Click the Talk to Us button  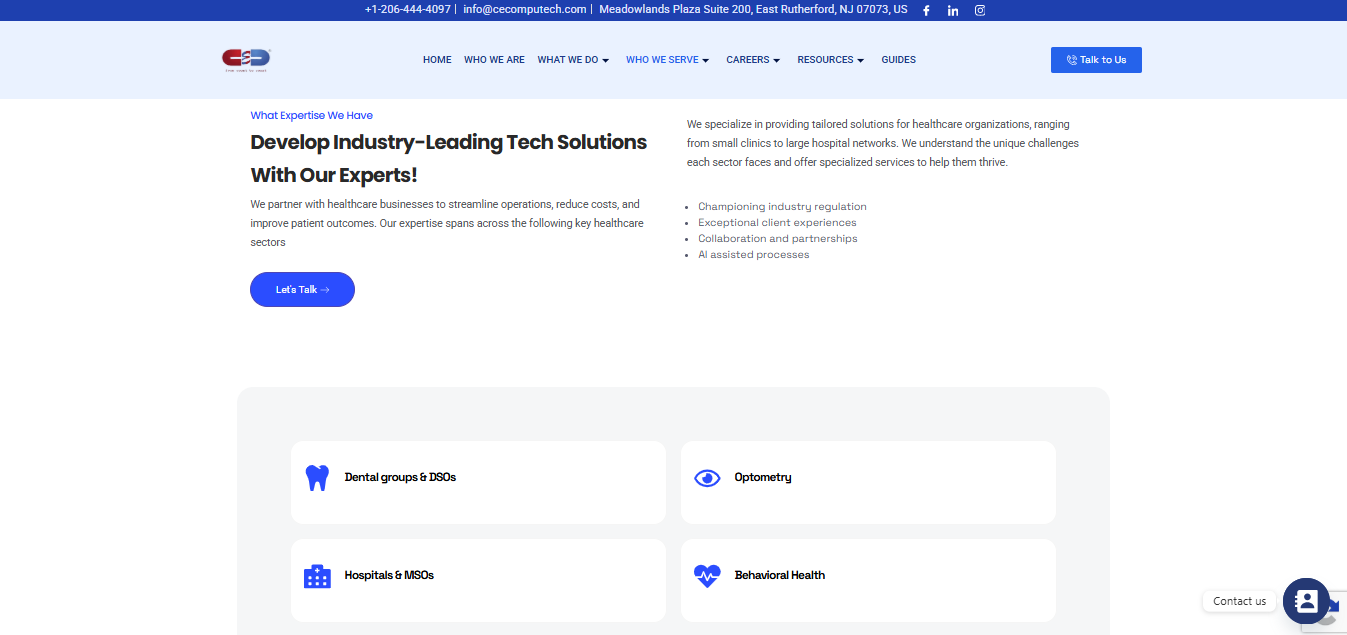click(x=1096, y=60)
